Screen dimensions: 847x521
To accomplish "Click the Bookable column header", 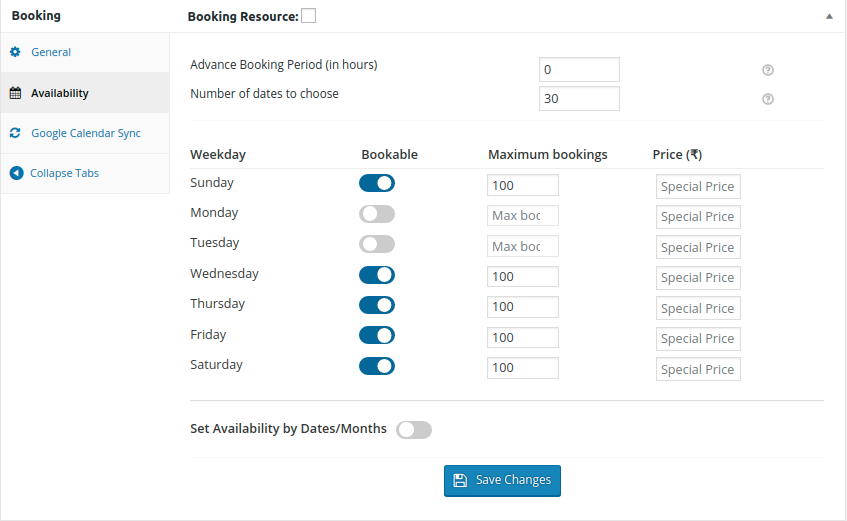I will [x=389, y=155].
